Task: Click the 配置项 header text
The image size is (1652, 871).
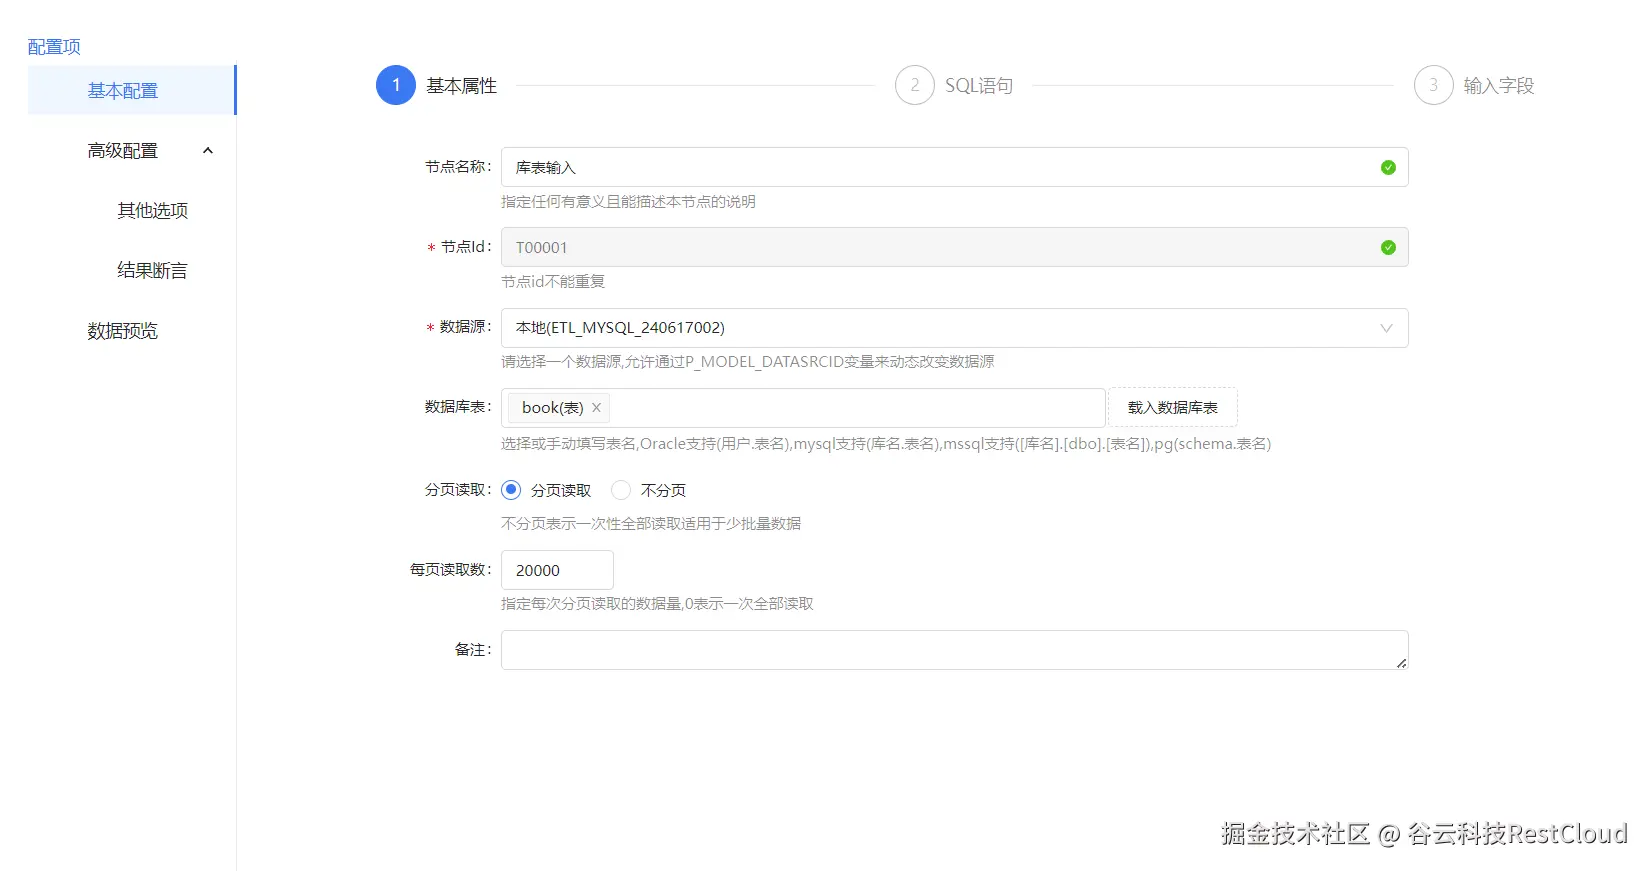Action: click(x=54, y=47)
